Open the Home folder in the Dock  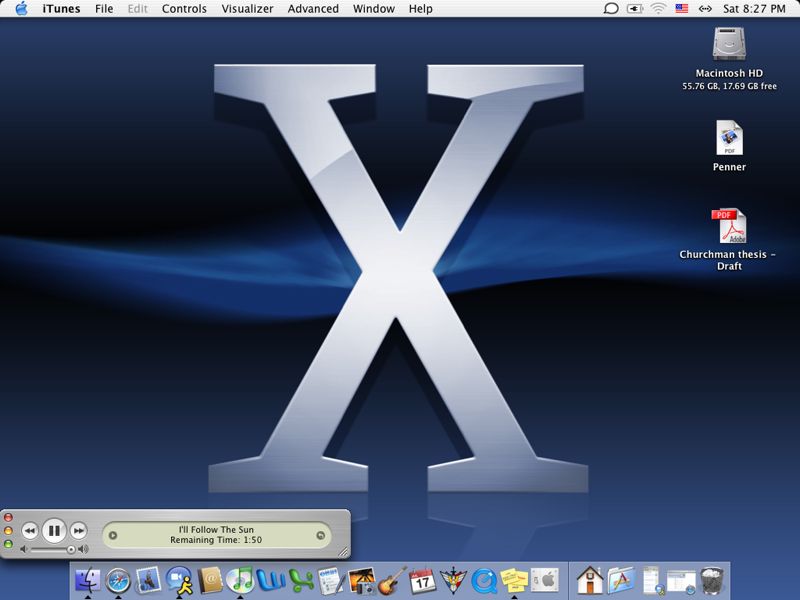pyautogui.click(x=590, y=580)
